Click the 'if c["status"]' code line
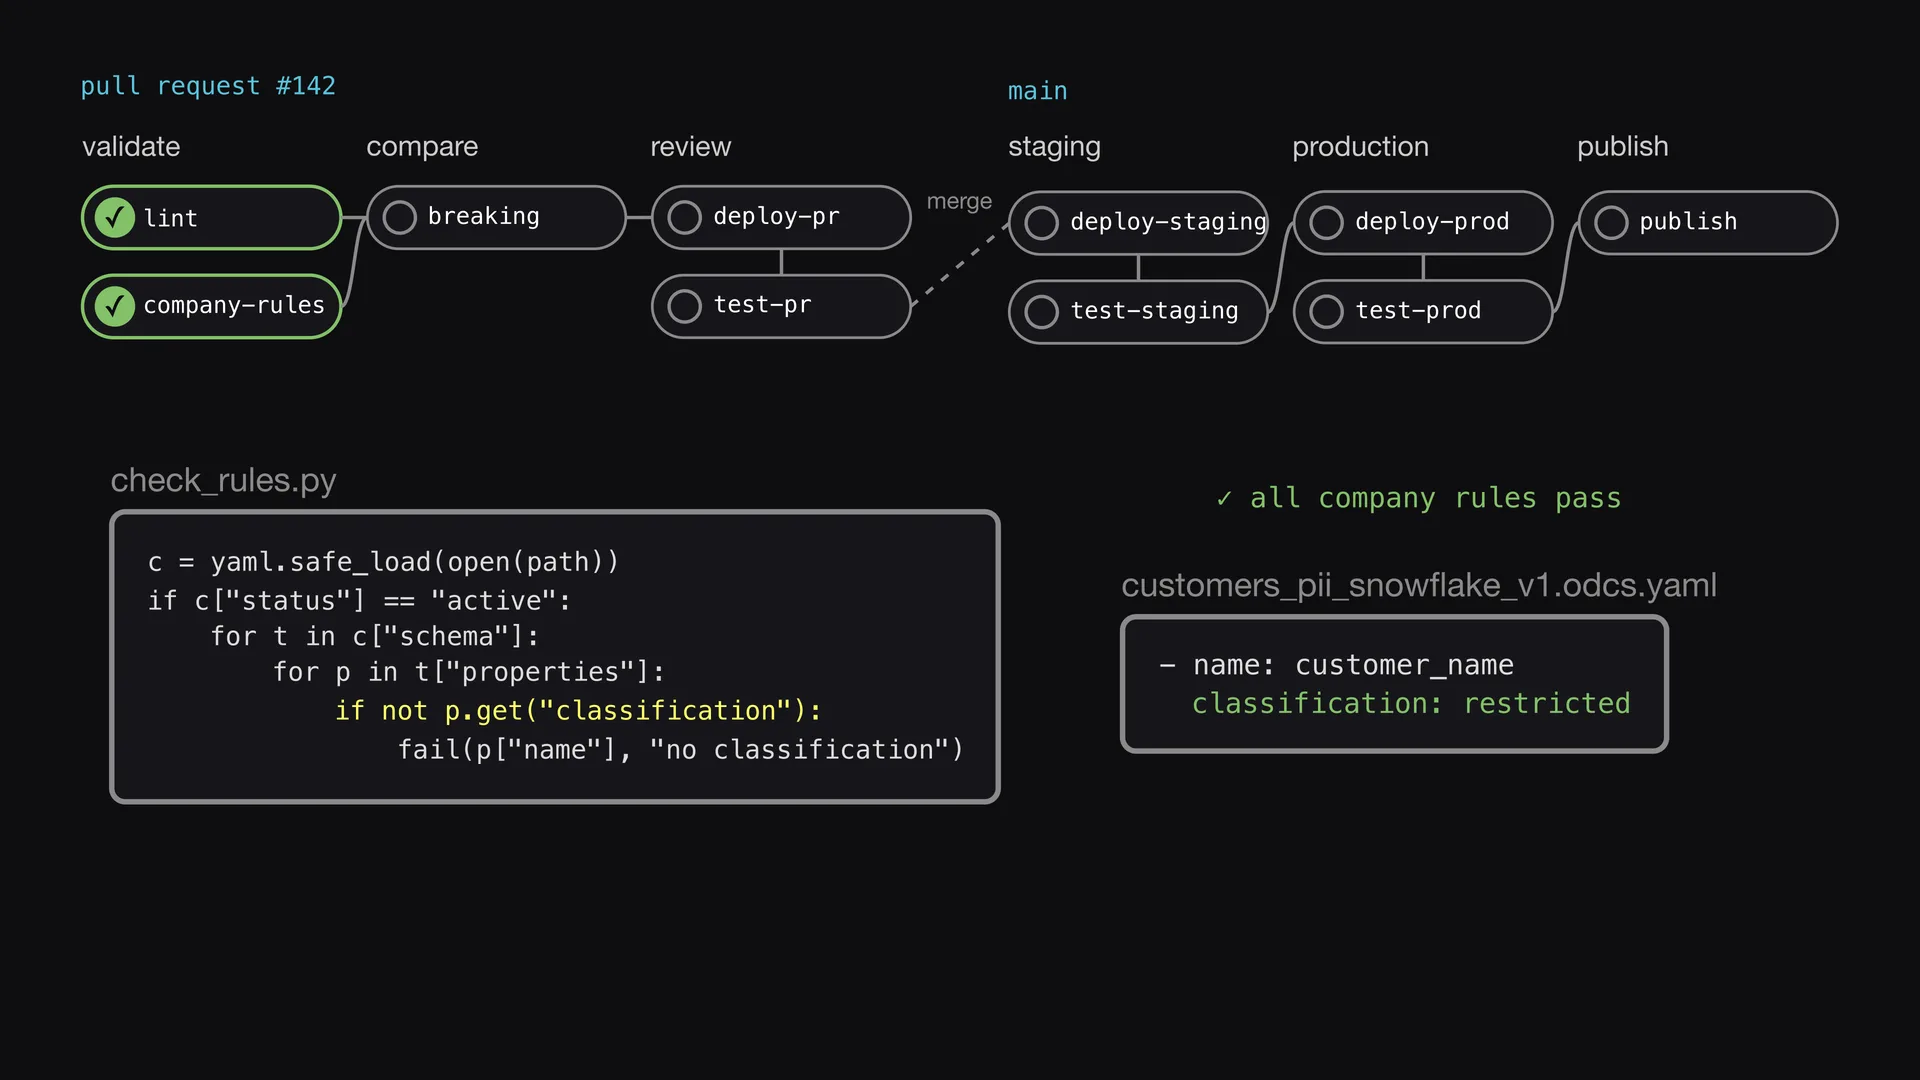 pos(359,601)
